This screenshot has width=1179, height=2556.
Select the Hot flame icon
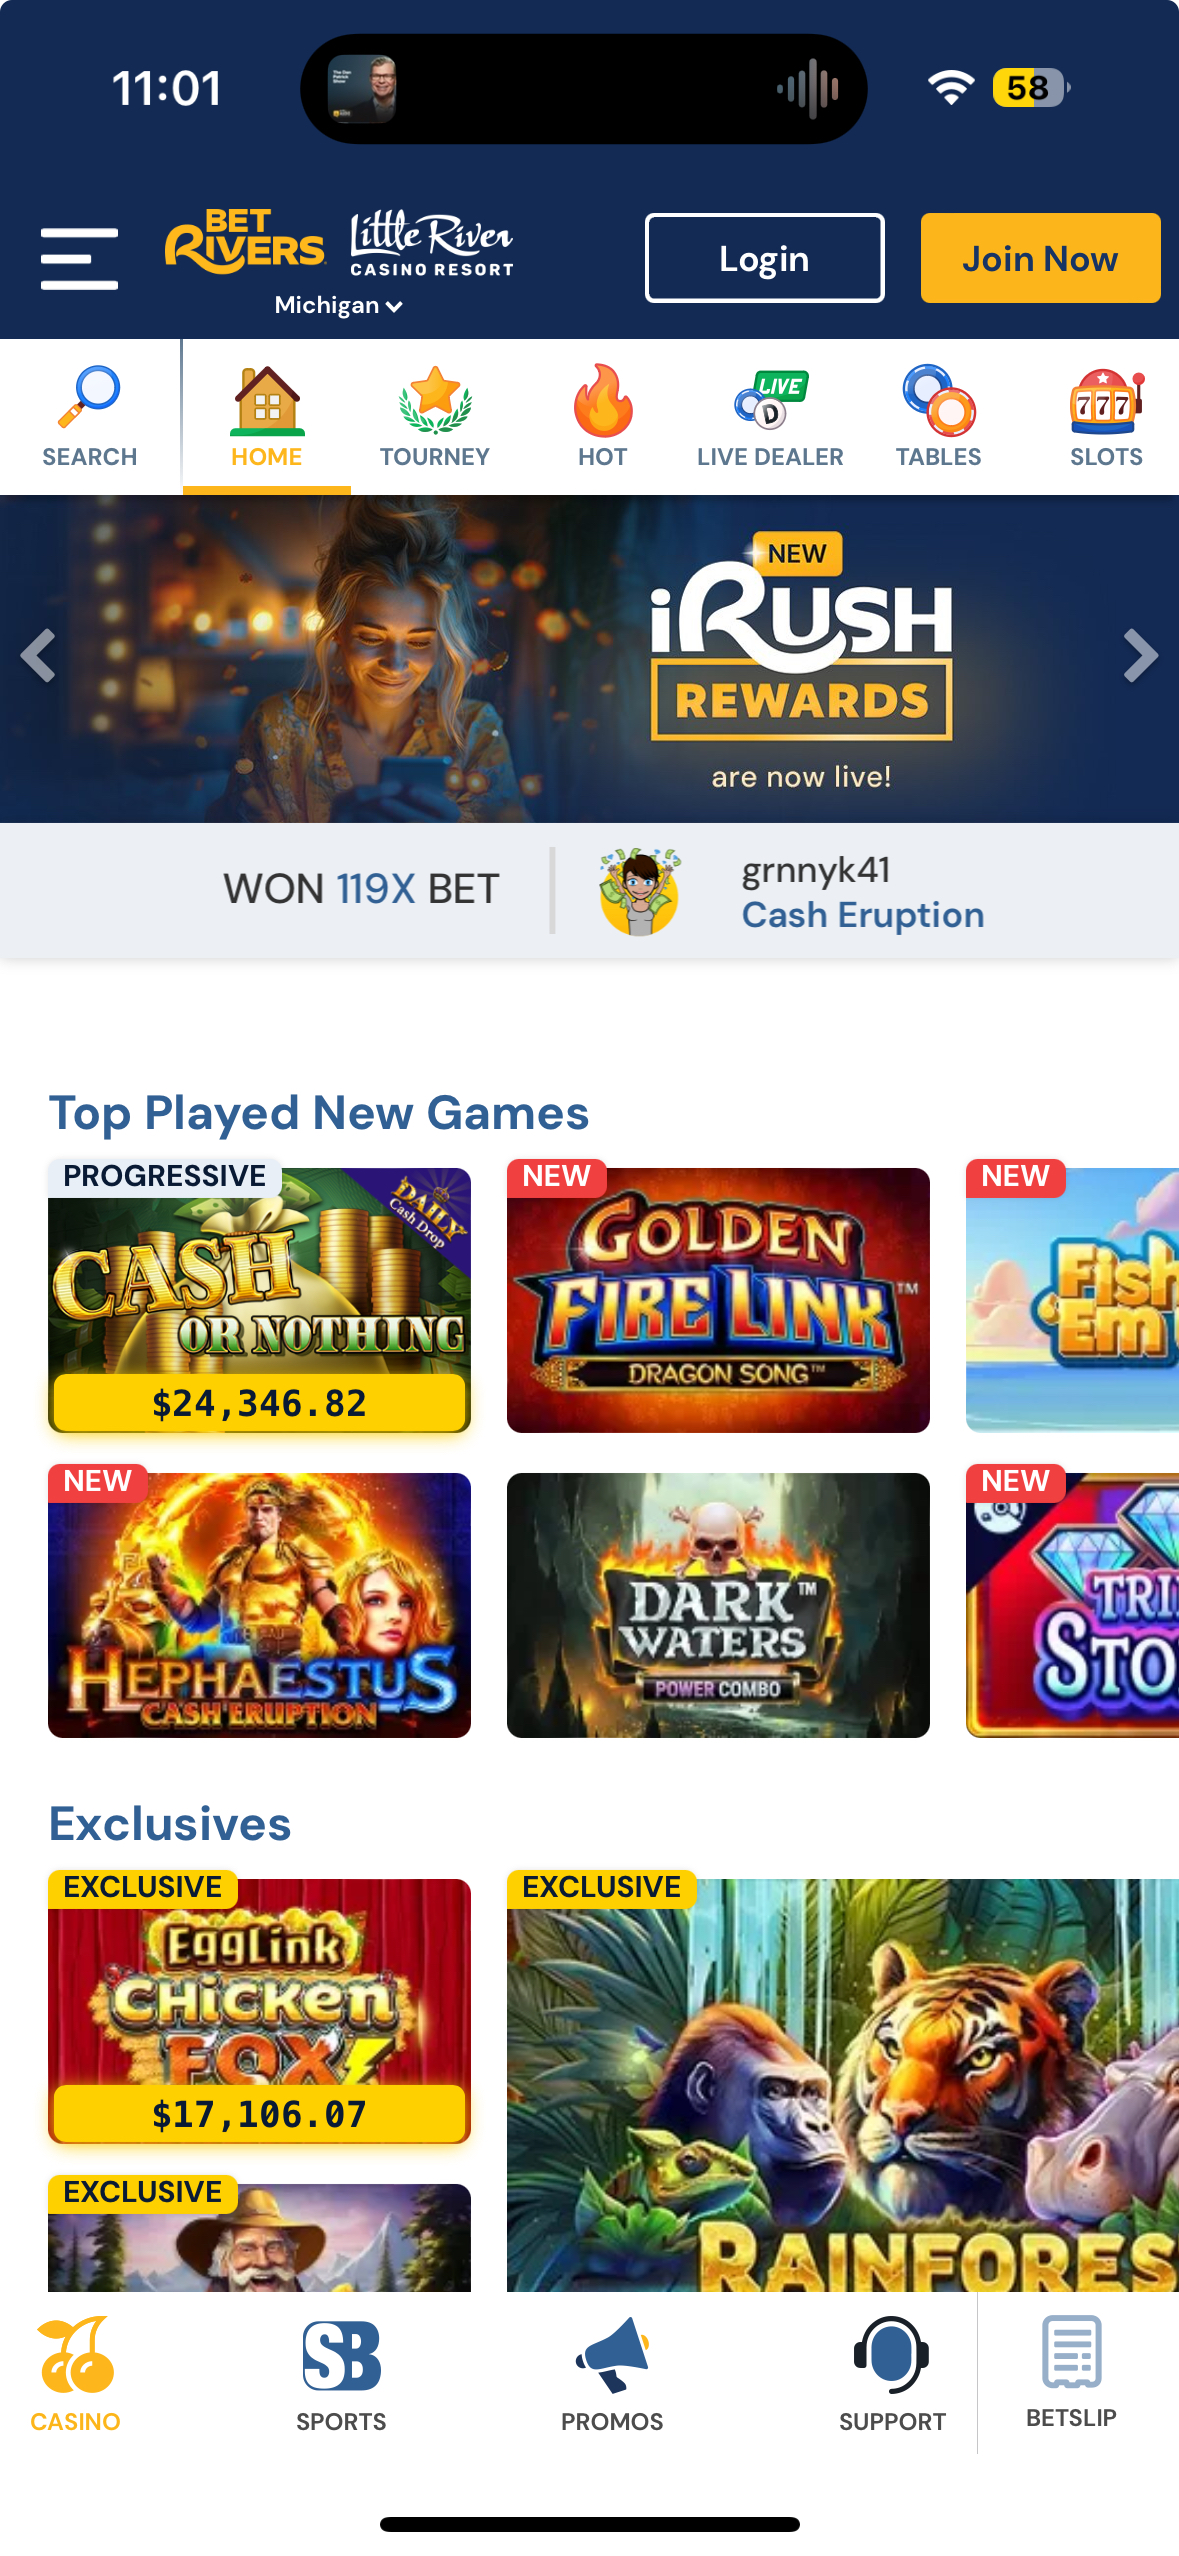(x=603, y=400)
